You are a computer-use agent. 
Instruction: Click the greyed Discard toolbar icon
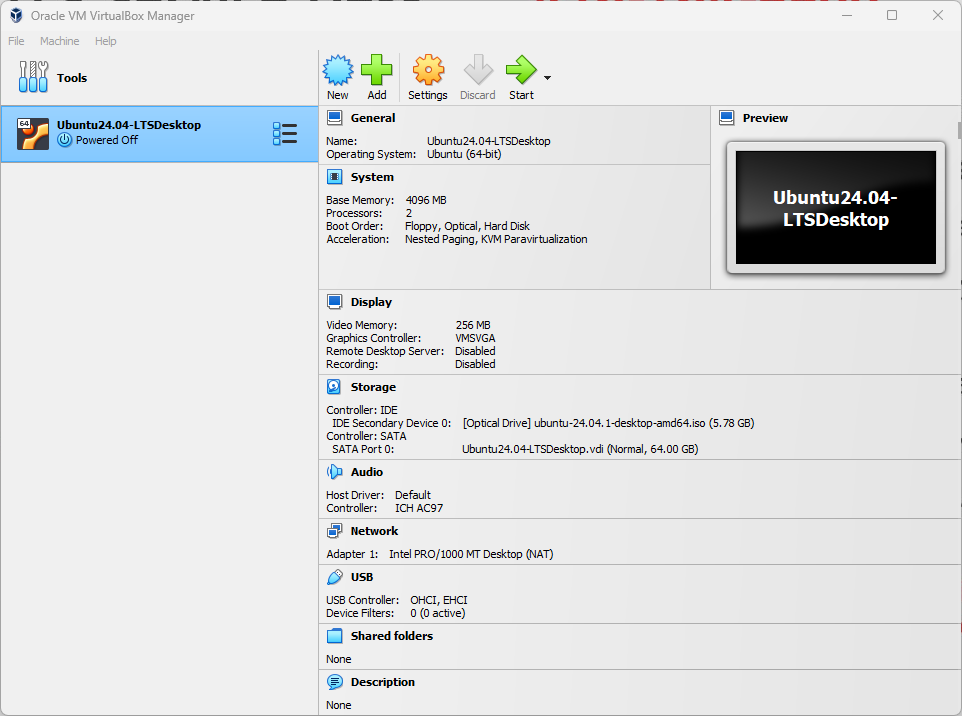tap(477, 71)
